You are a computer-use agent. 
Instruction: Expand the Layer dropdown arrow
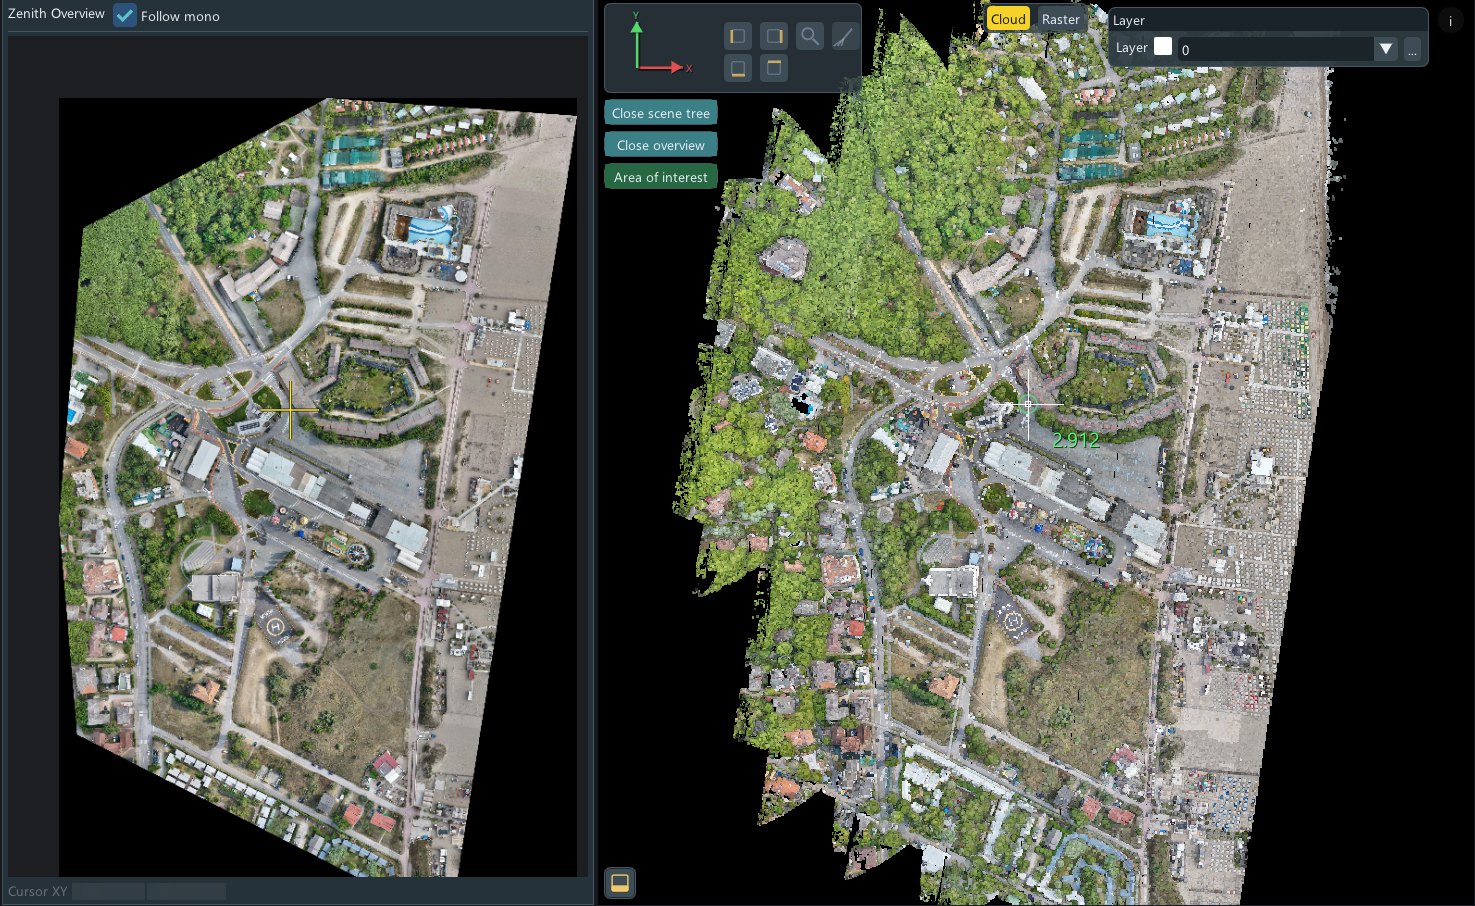[x=1386, y=49]
